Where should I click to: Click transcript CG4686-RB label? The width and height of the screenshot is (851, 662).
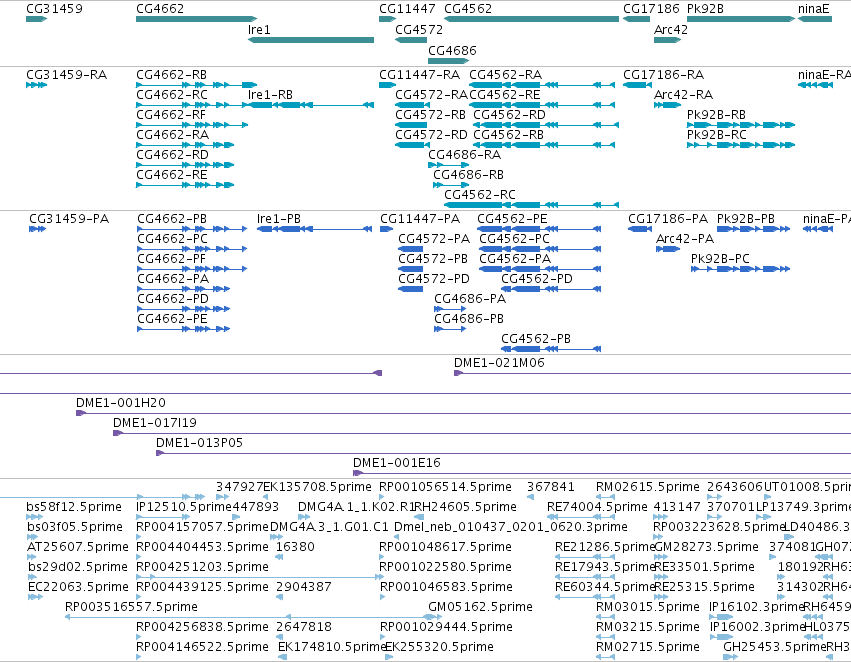(468, 175)
